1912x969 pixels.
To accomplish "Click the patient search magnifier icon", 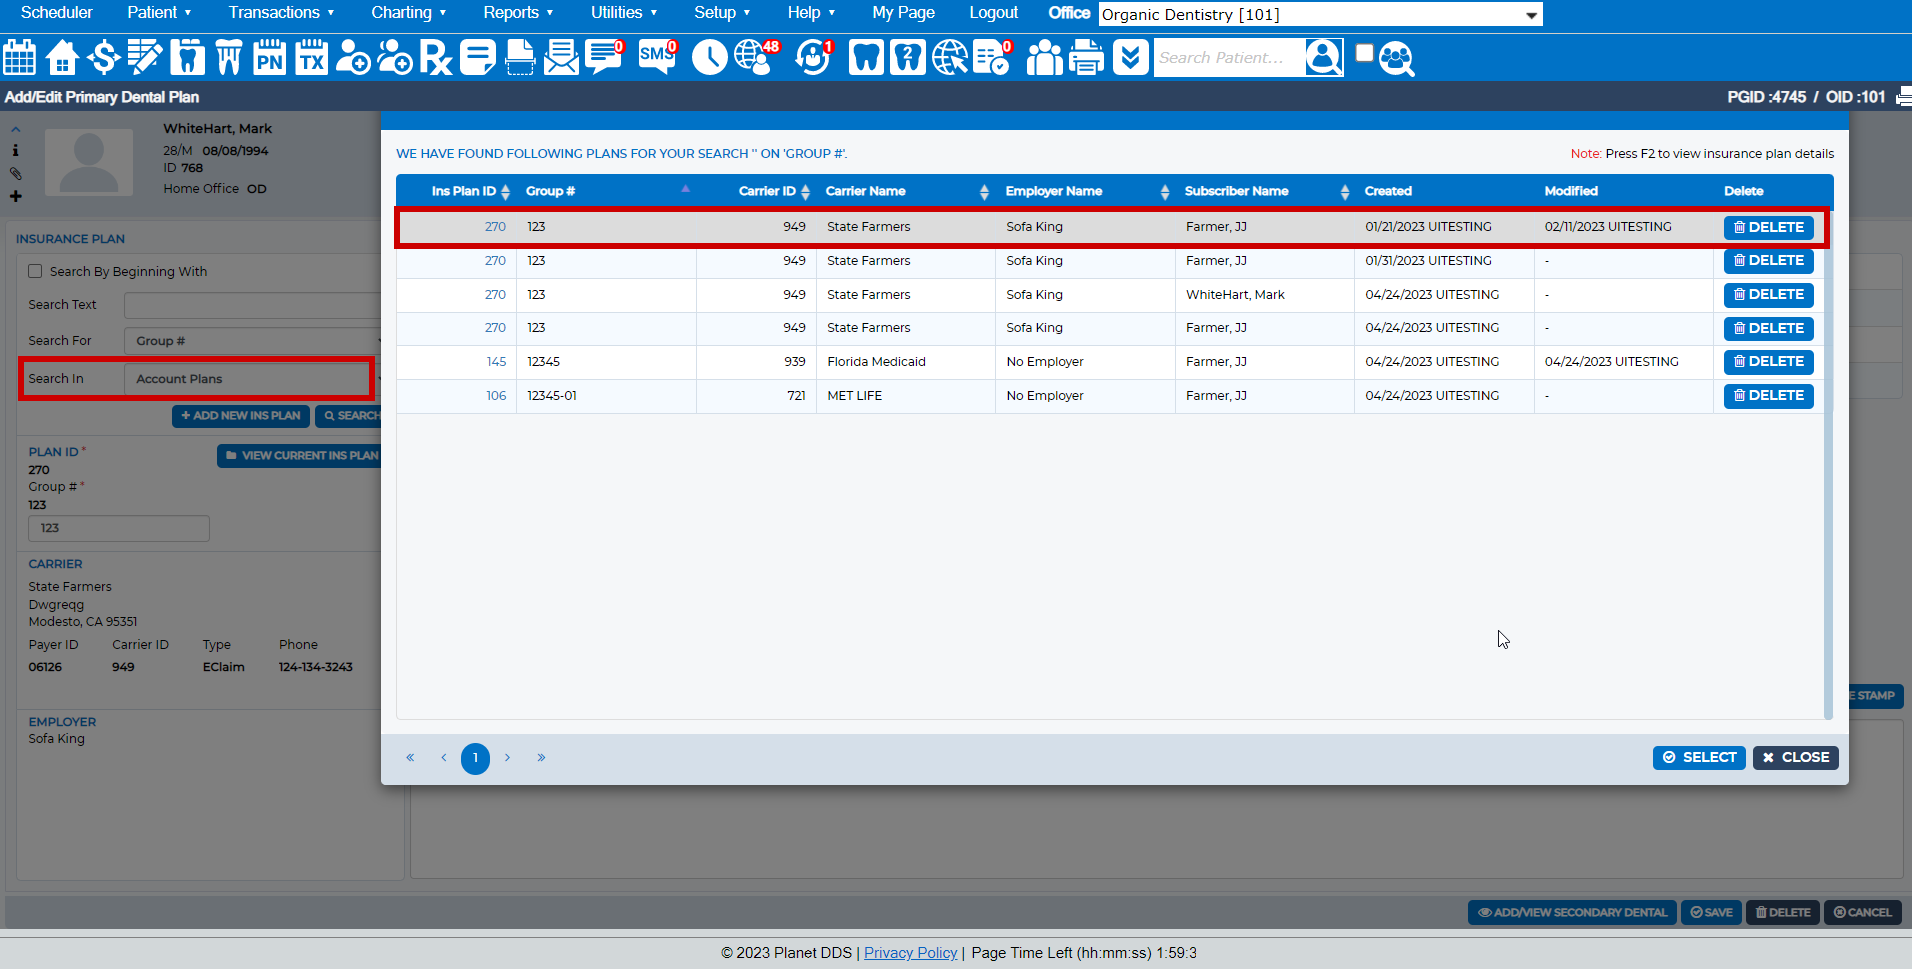I will [1397, 59].
